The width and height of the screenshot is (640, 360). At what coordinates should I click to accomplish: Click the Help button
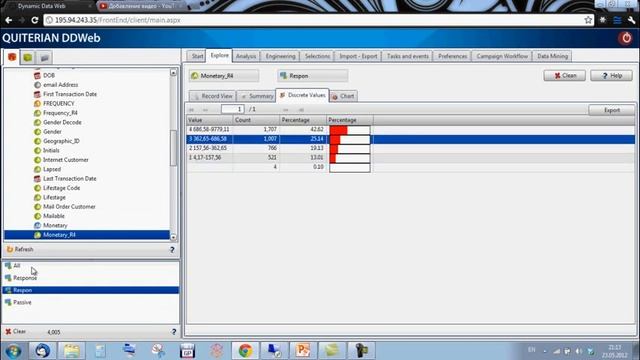pos(611,76)
